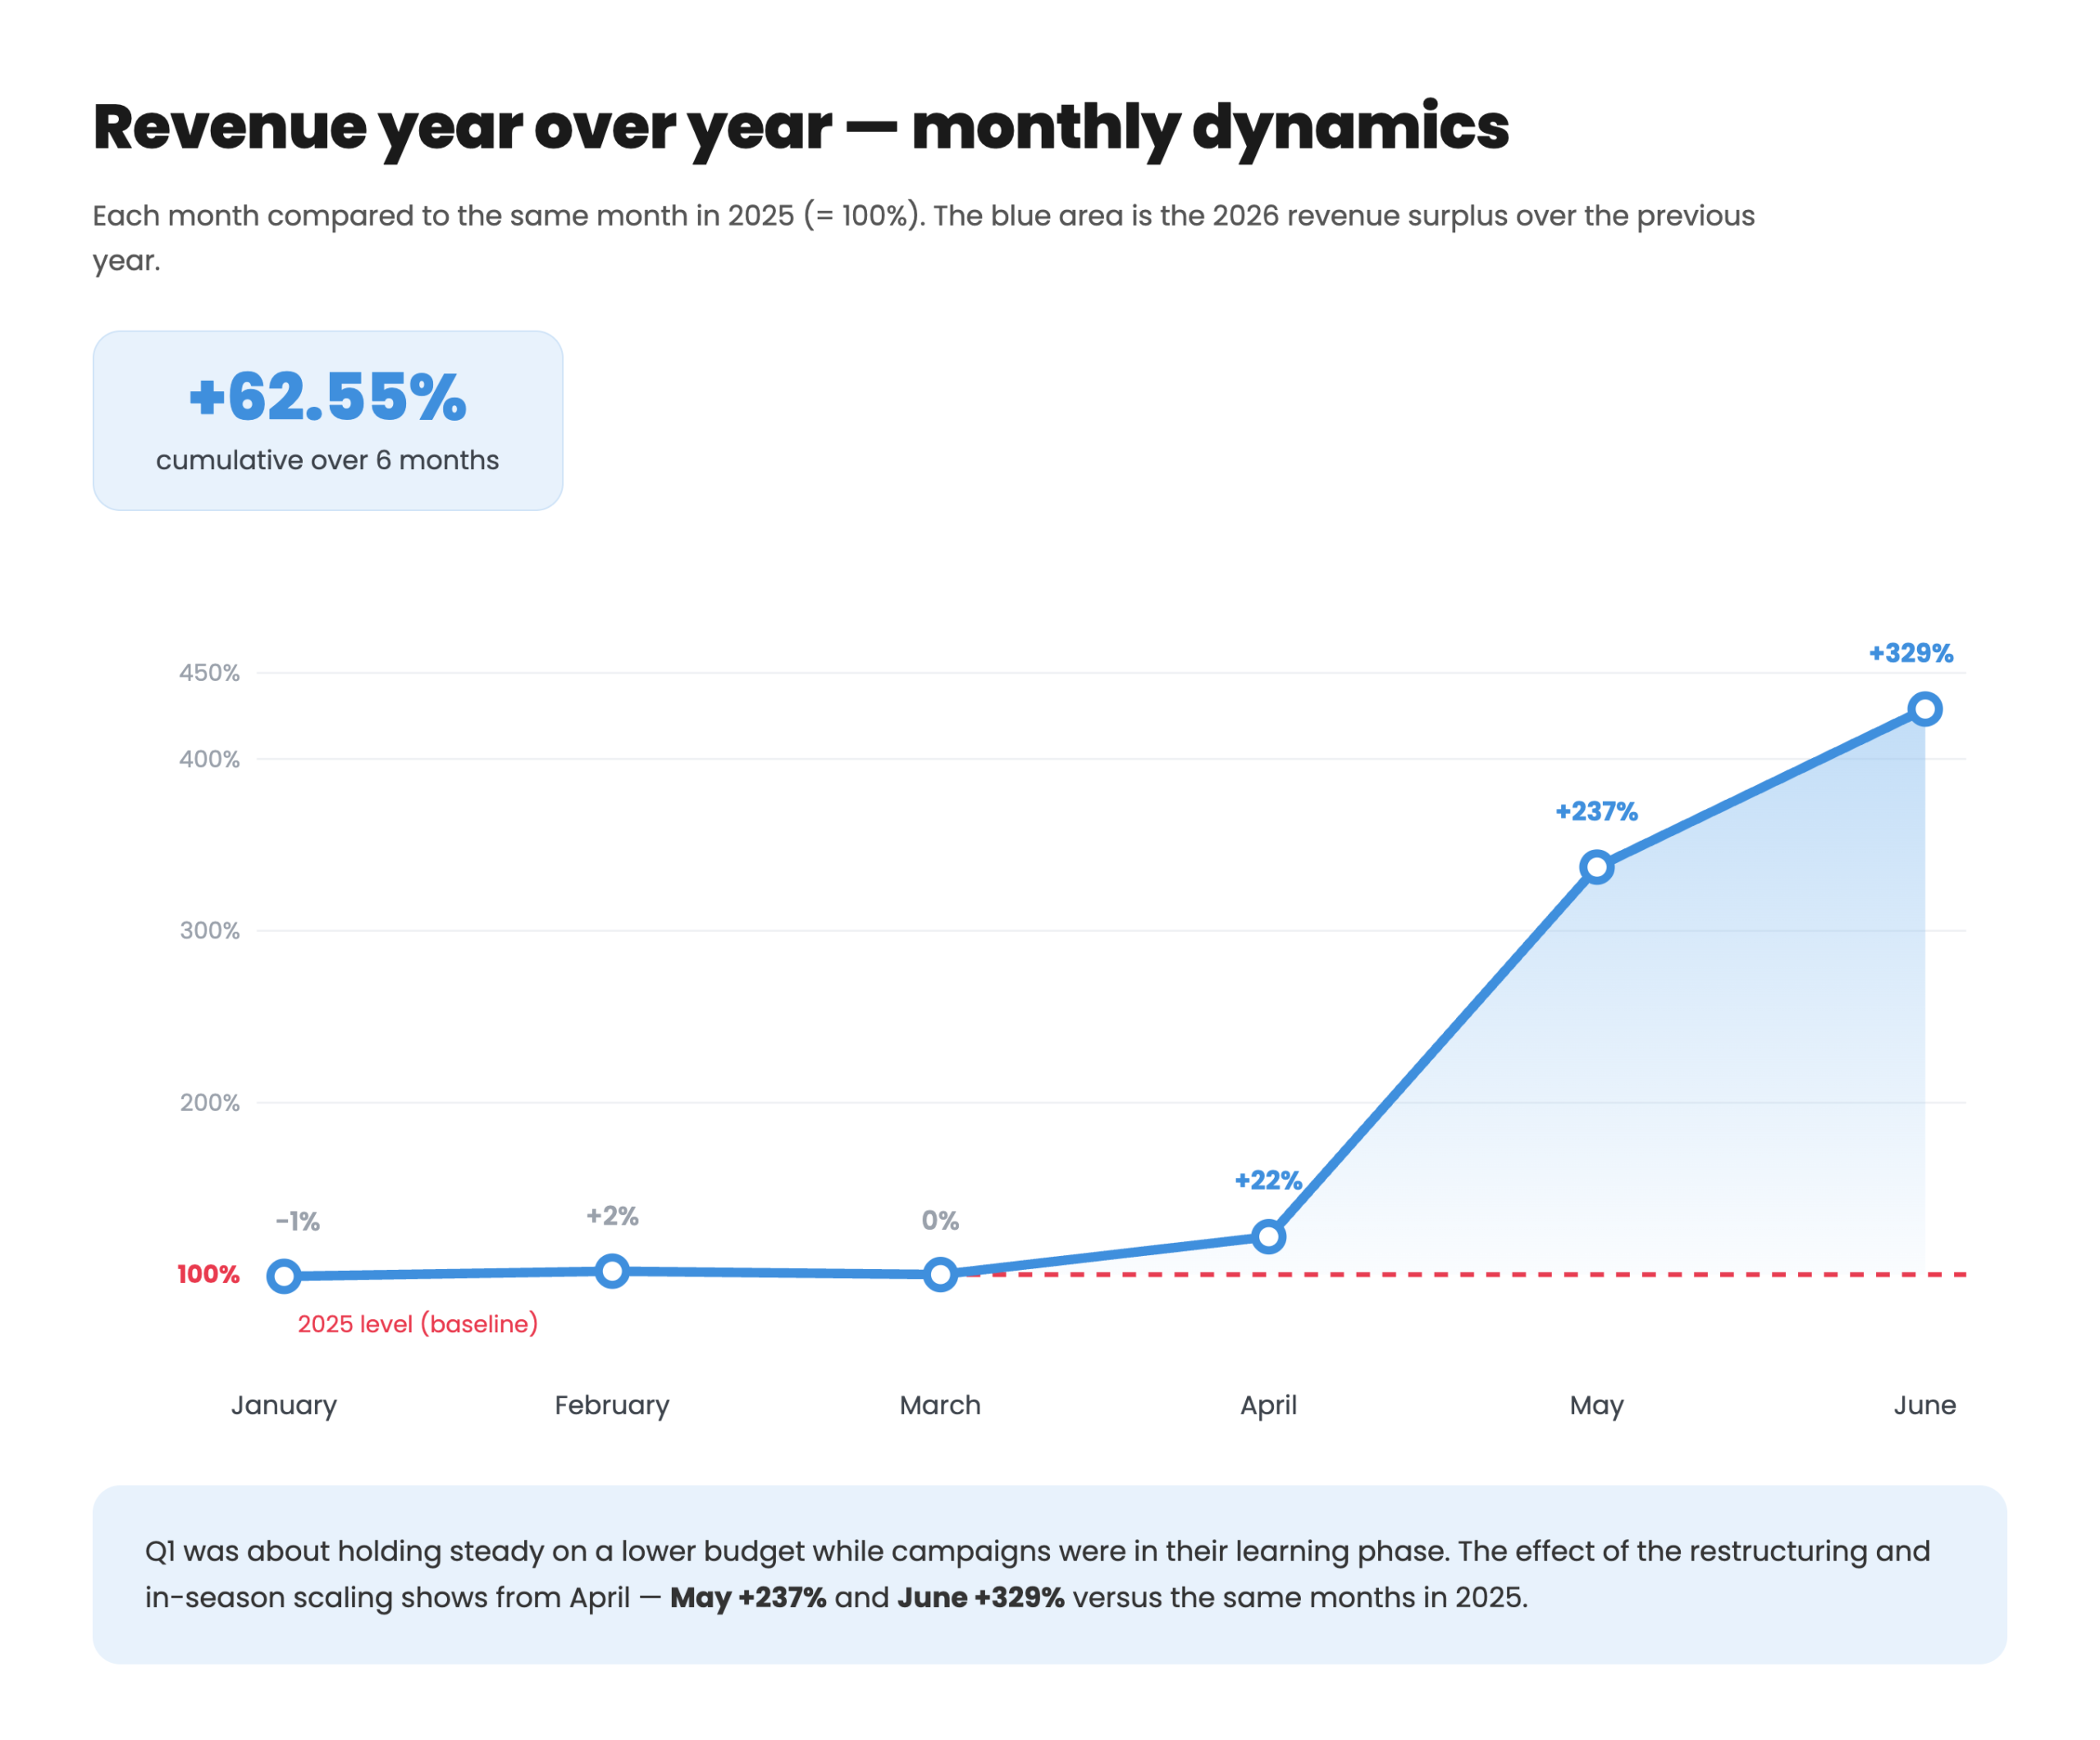Click the +2% label above February
This screenshot has width=2100, height=1740.
tap(612, 1215)
